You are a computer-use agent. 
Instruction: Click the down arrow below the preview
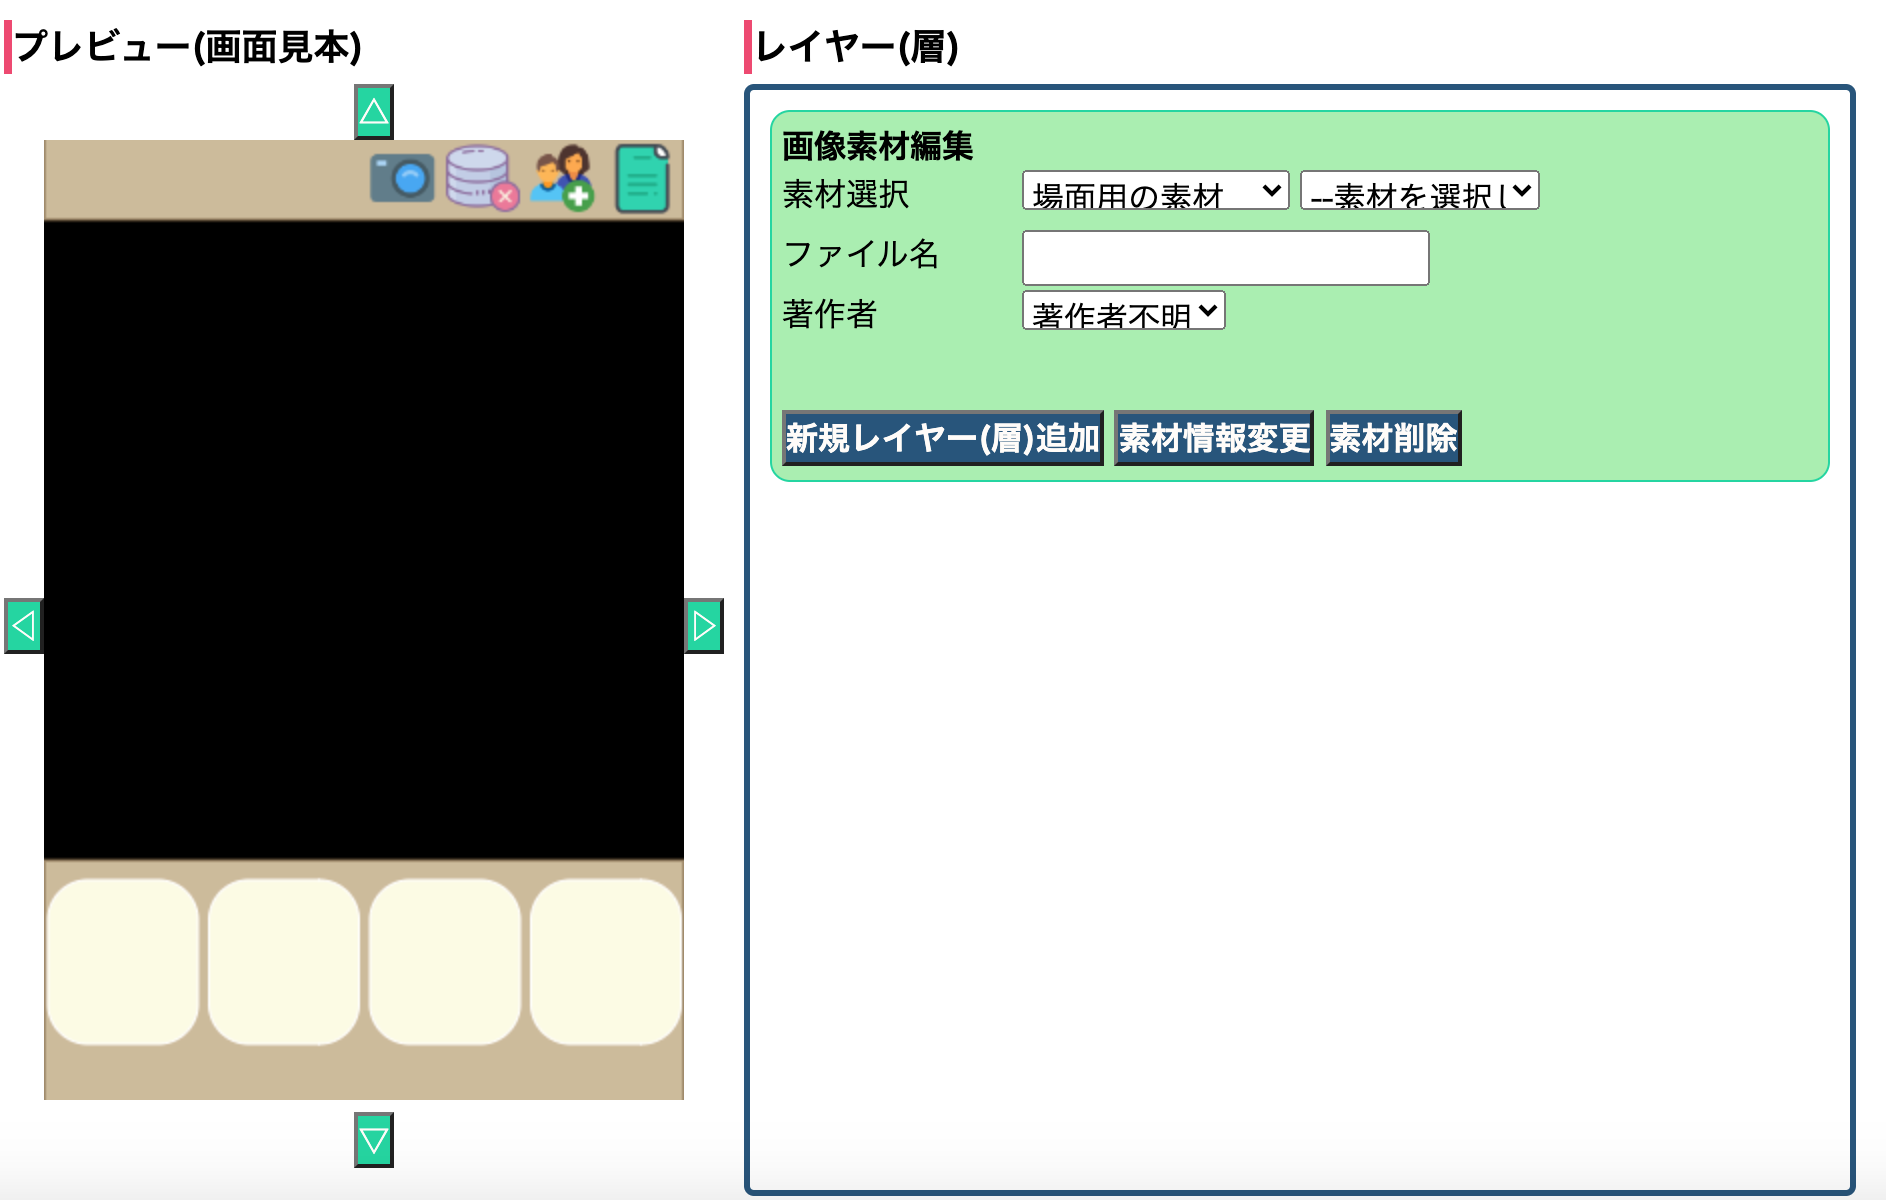(374, 1140)
